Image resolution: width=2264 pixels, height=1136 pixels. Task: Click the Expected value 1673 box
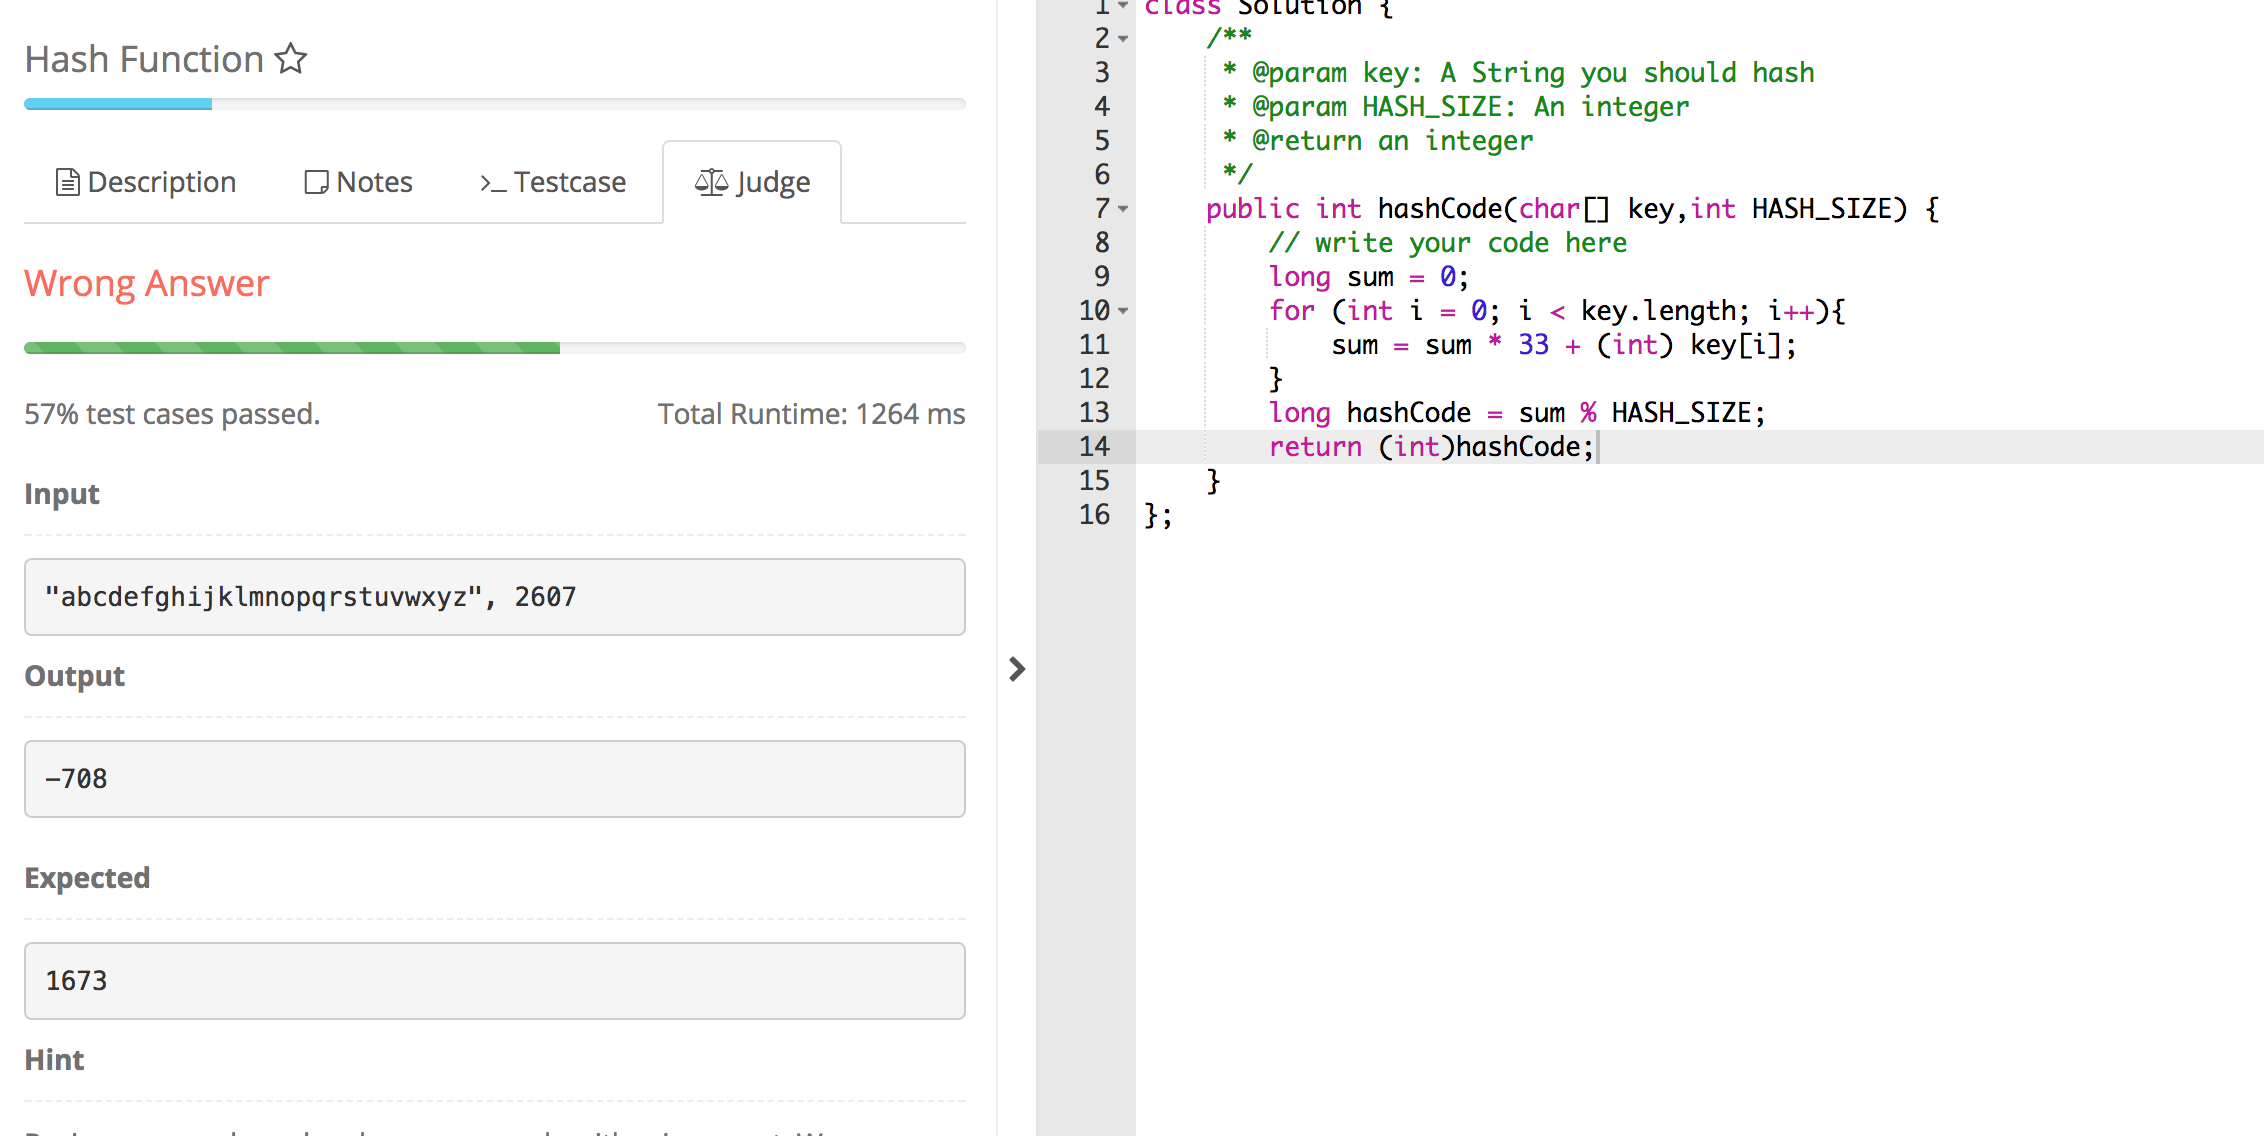pos(495,981)
